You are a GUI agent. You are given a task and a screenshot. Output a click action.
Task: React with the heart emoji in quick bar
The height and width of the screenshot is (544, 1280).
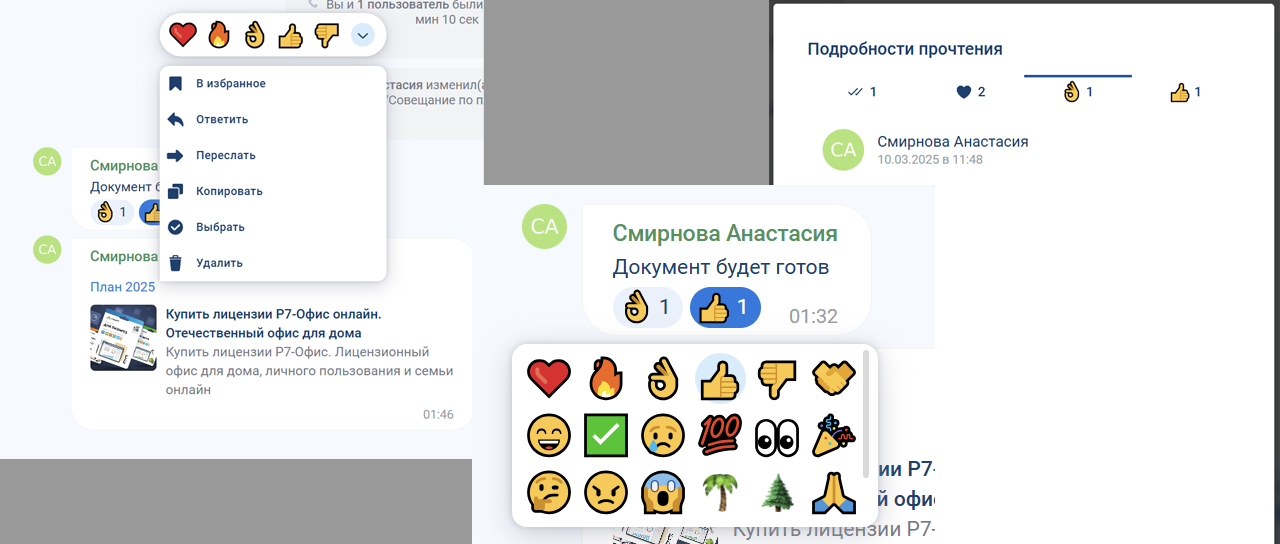point(182,36)
